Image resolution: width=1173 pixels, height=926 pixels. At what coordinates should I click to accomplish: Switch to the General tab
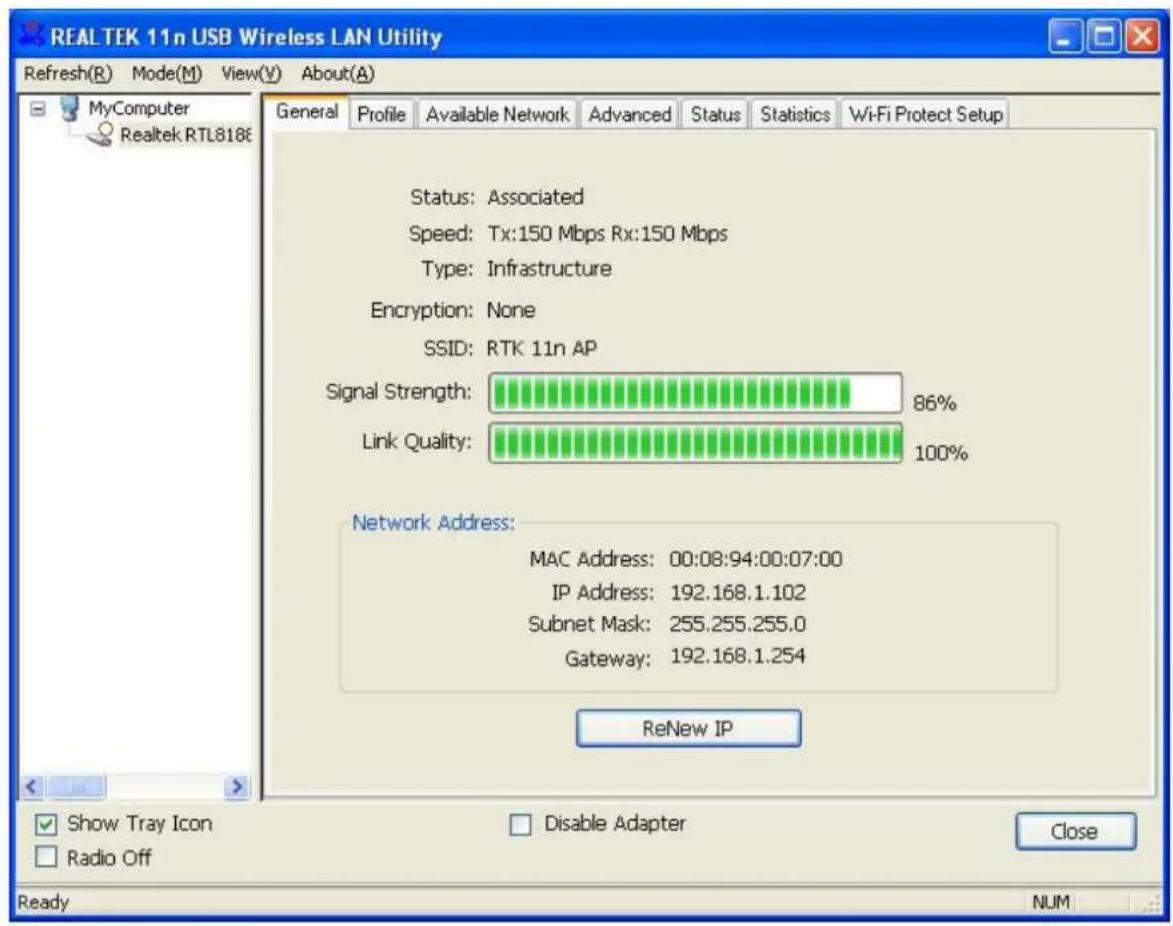tap(307, 111)
